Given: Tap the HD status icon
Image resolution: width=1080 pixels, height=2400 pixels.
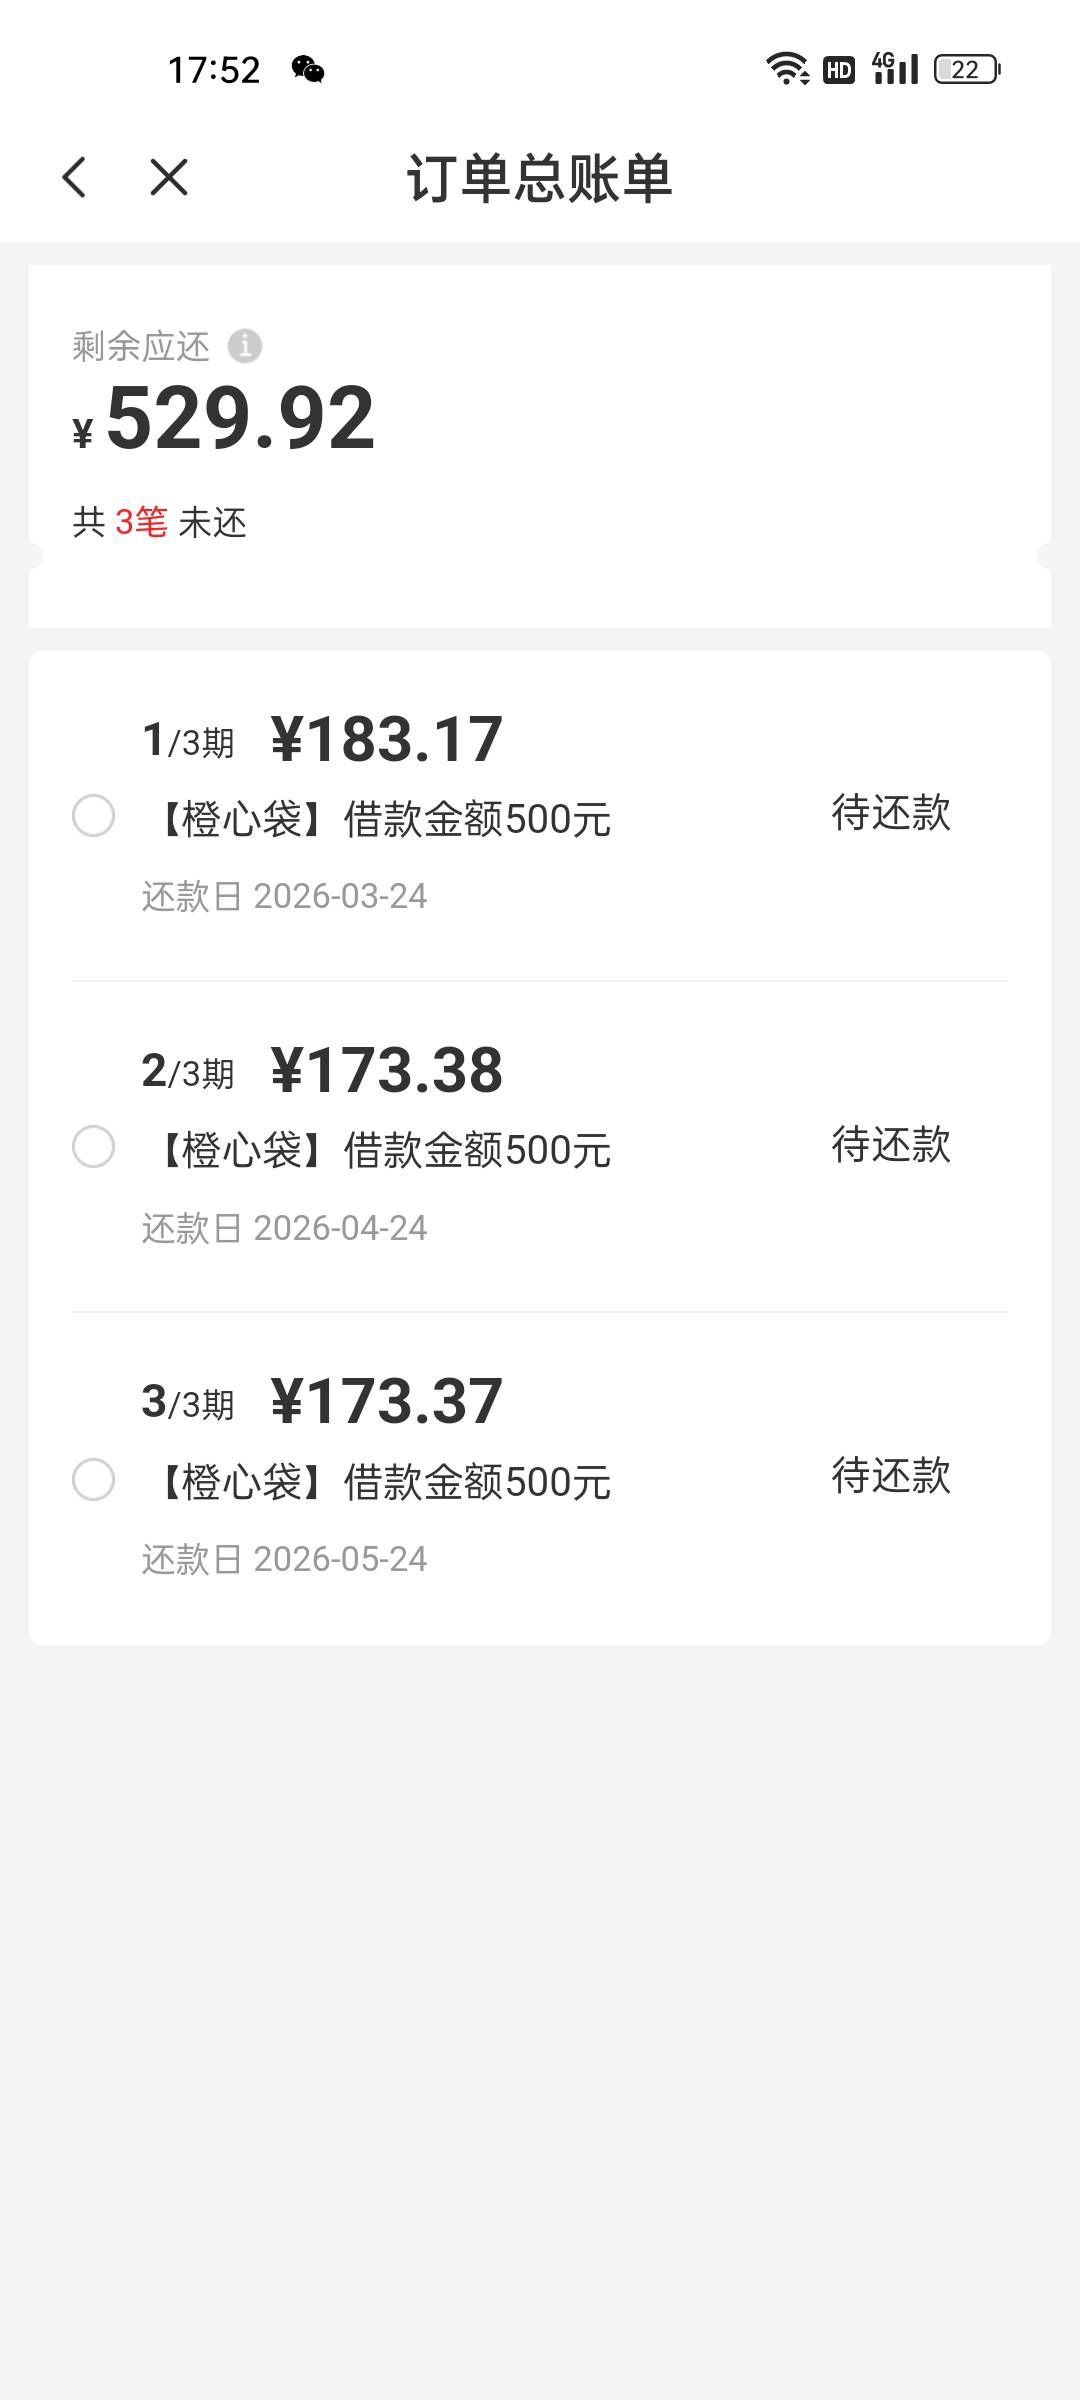Looking at the screenshot, I should point(839,70).
